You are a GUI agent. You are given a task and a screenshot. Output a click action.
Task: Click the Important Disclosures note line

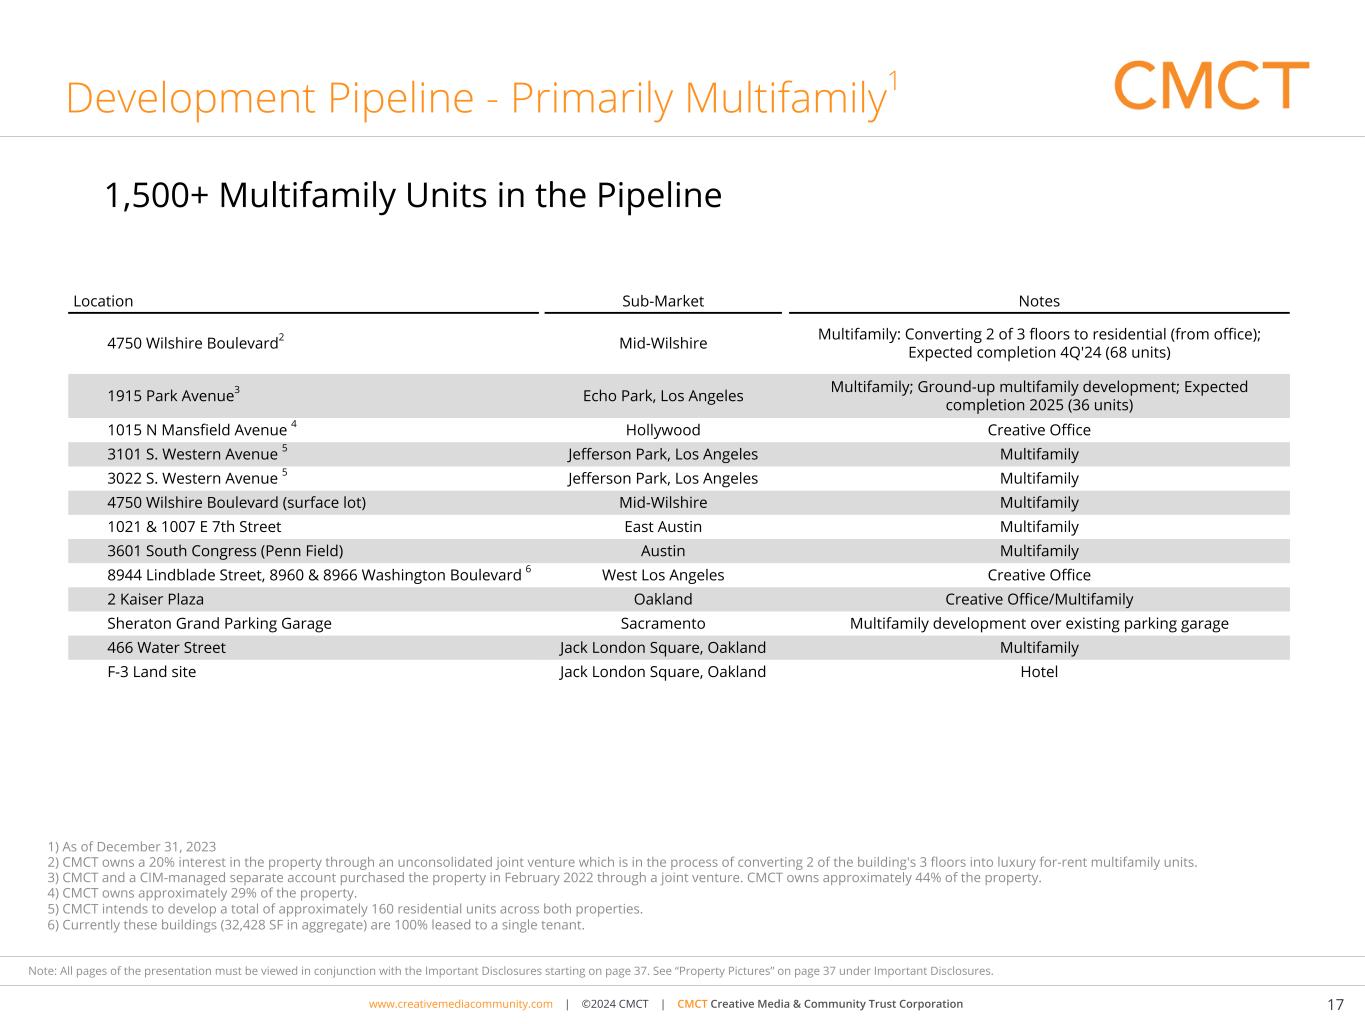coord(511,971)
